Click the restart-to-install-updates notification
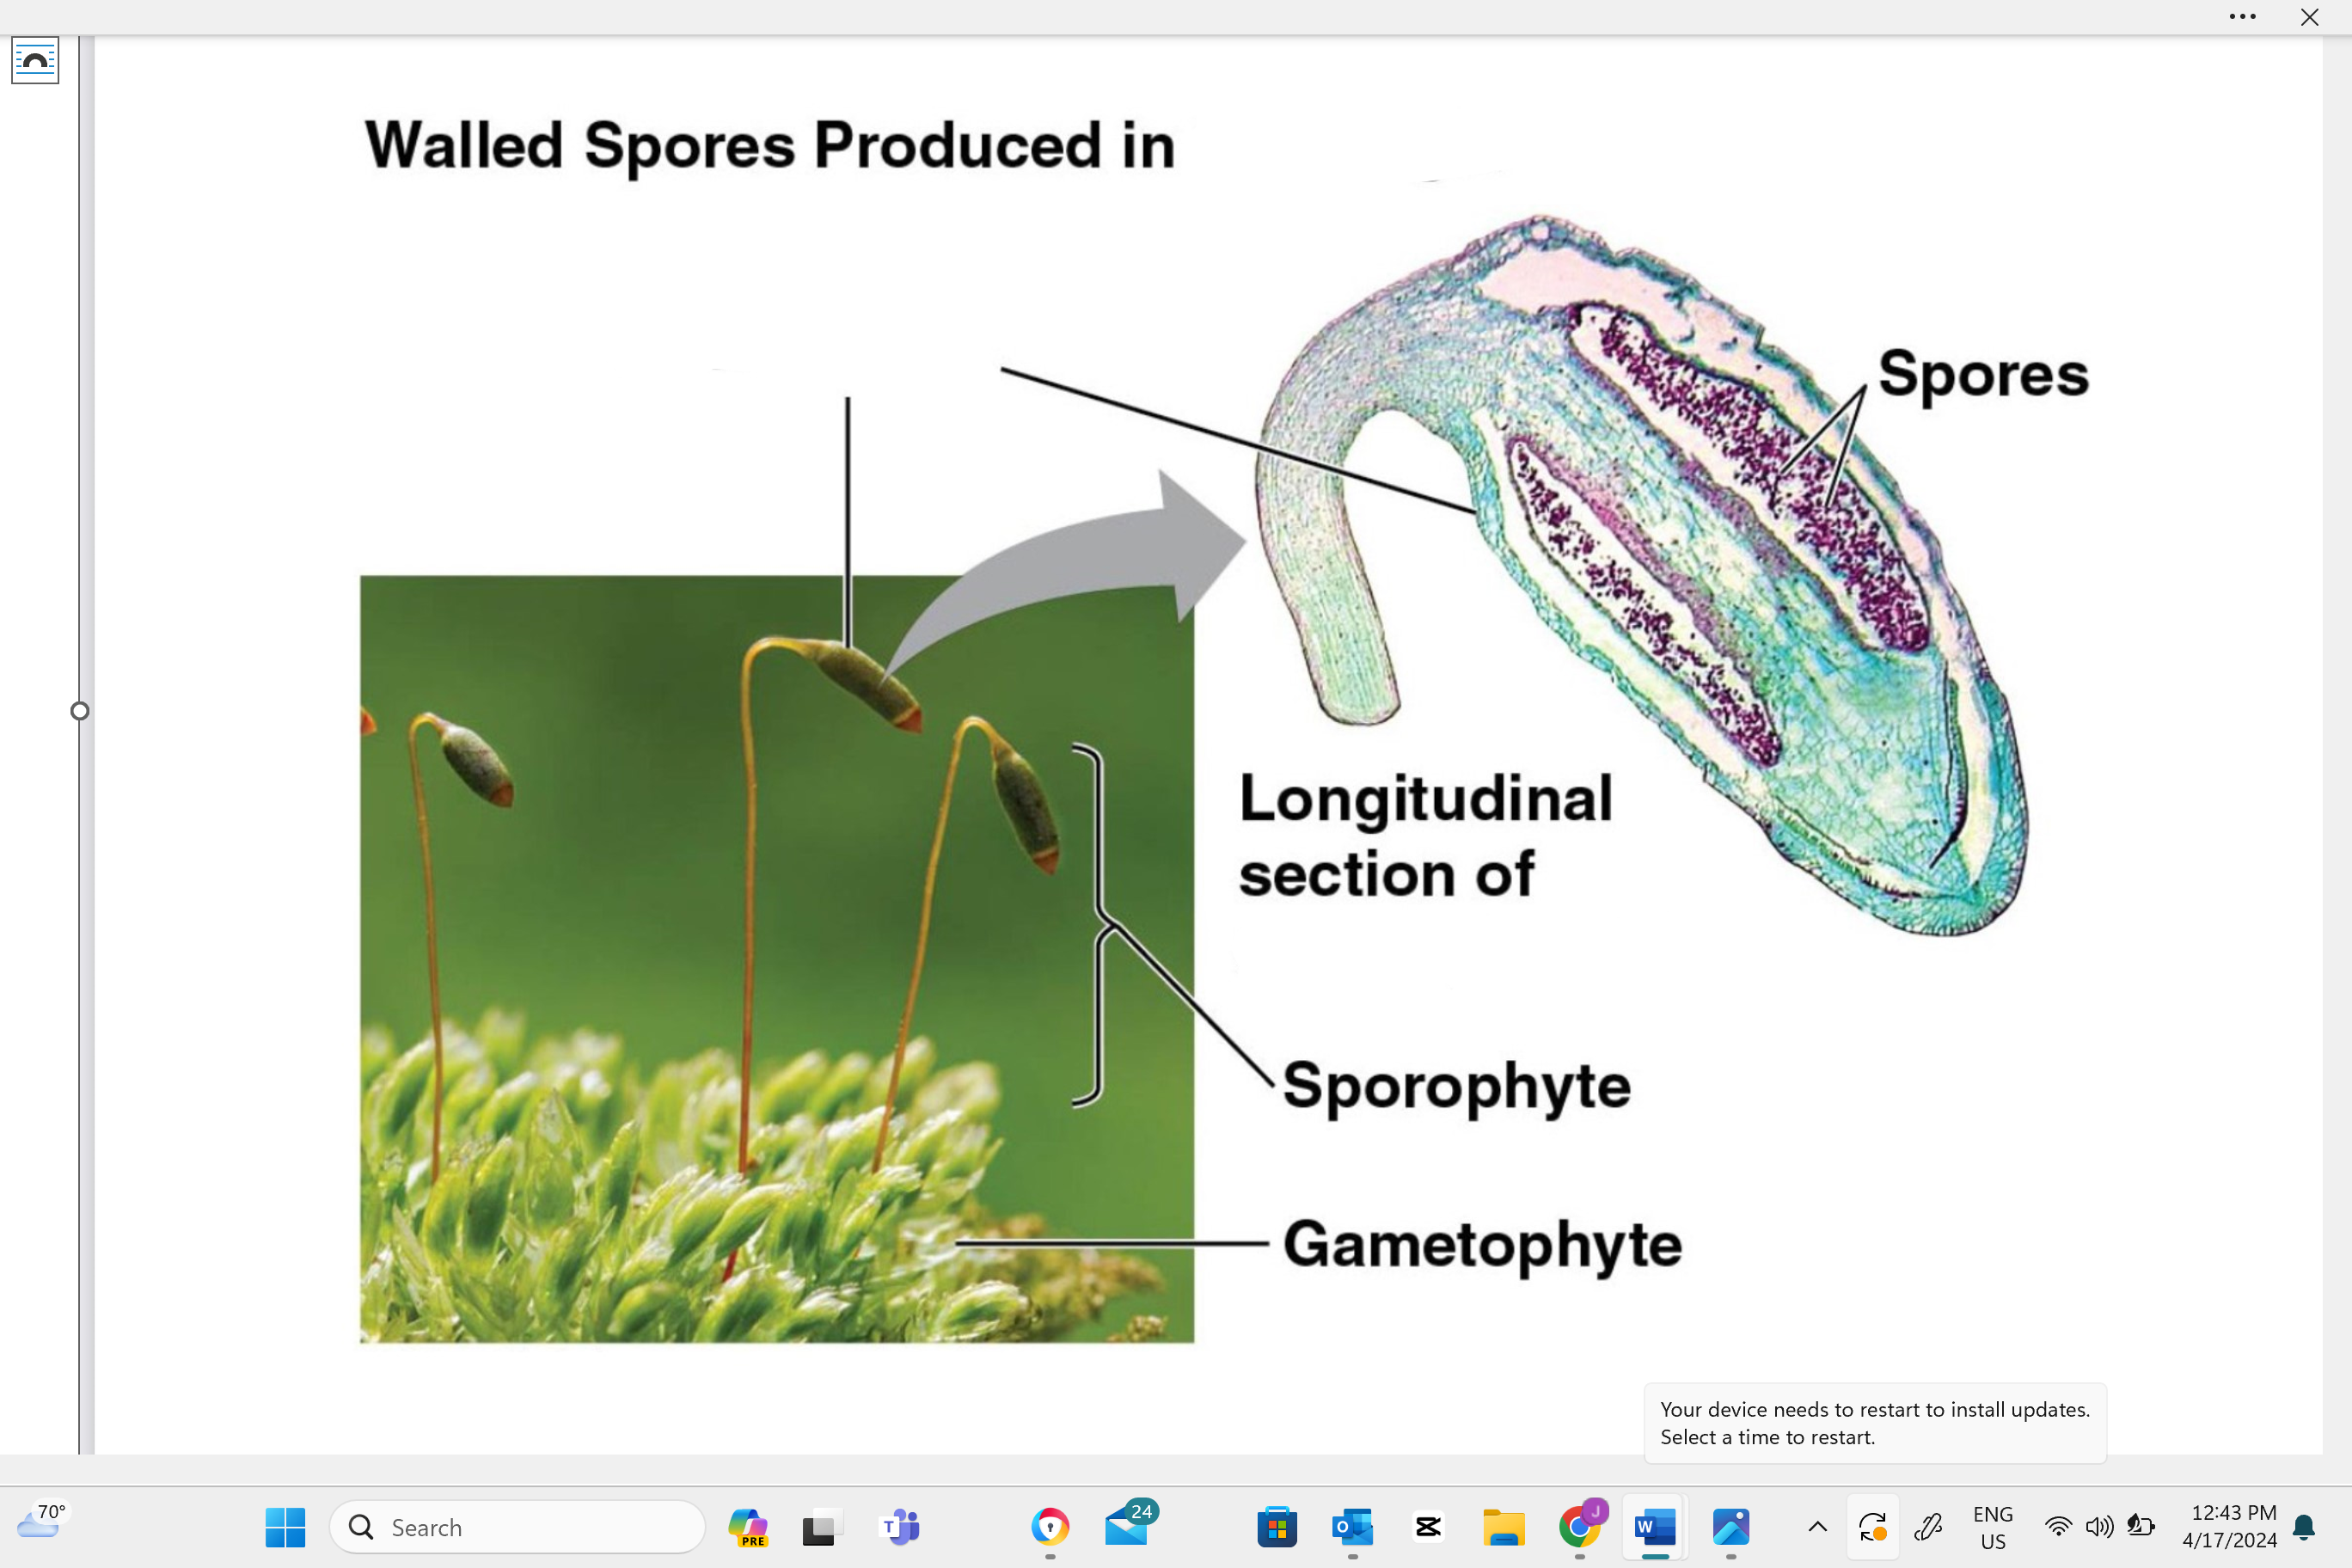Viewport: 2352px width, 1568px height. (x=1875, y=1423)
